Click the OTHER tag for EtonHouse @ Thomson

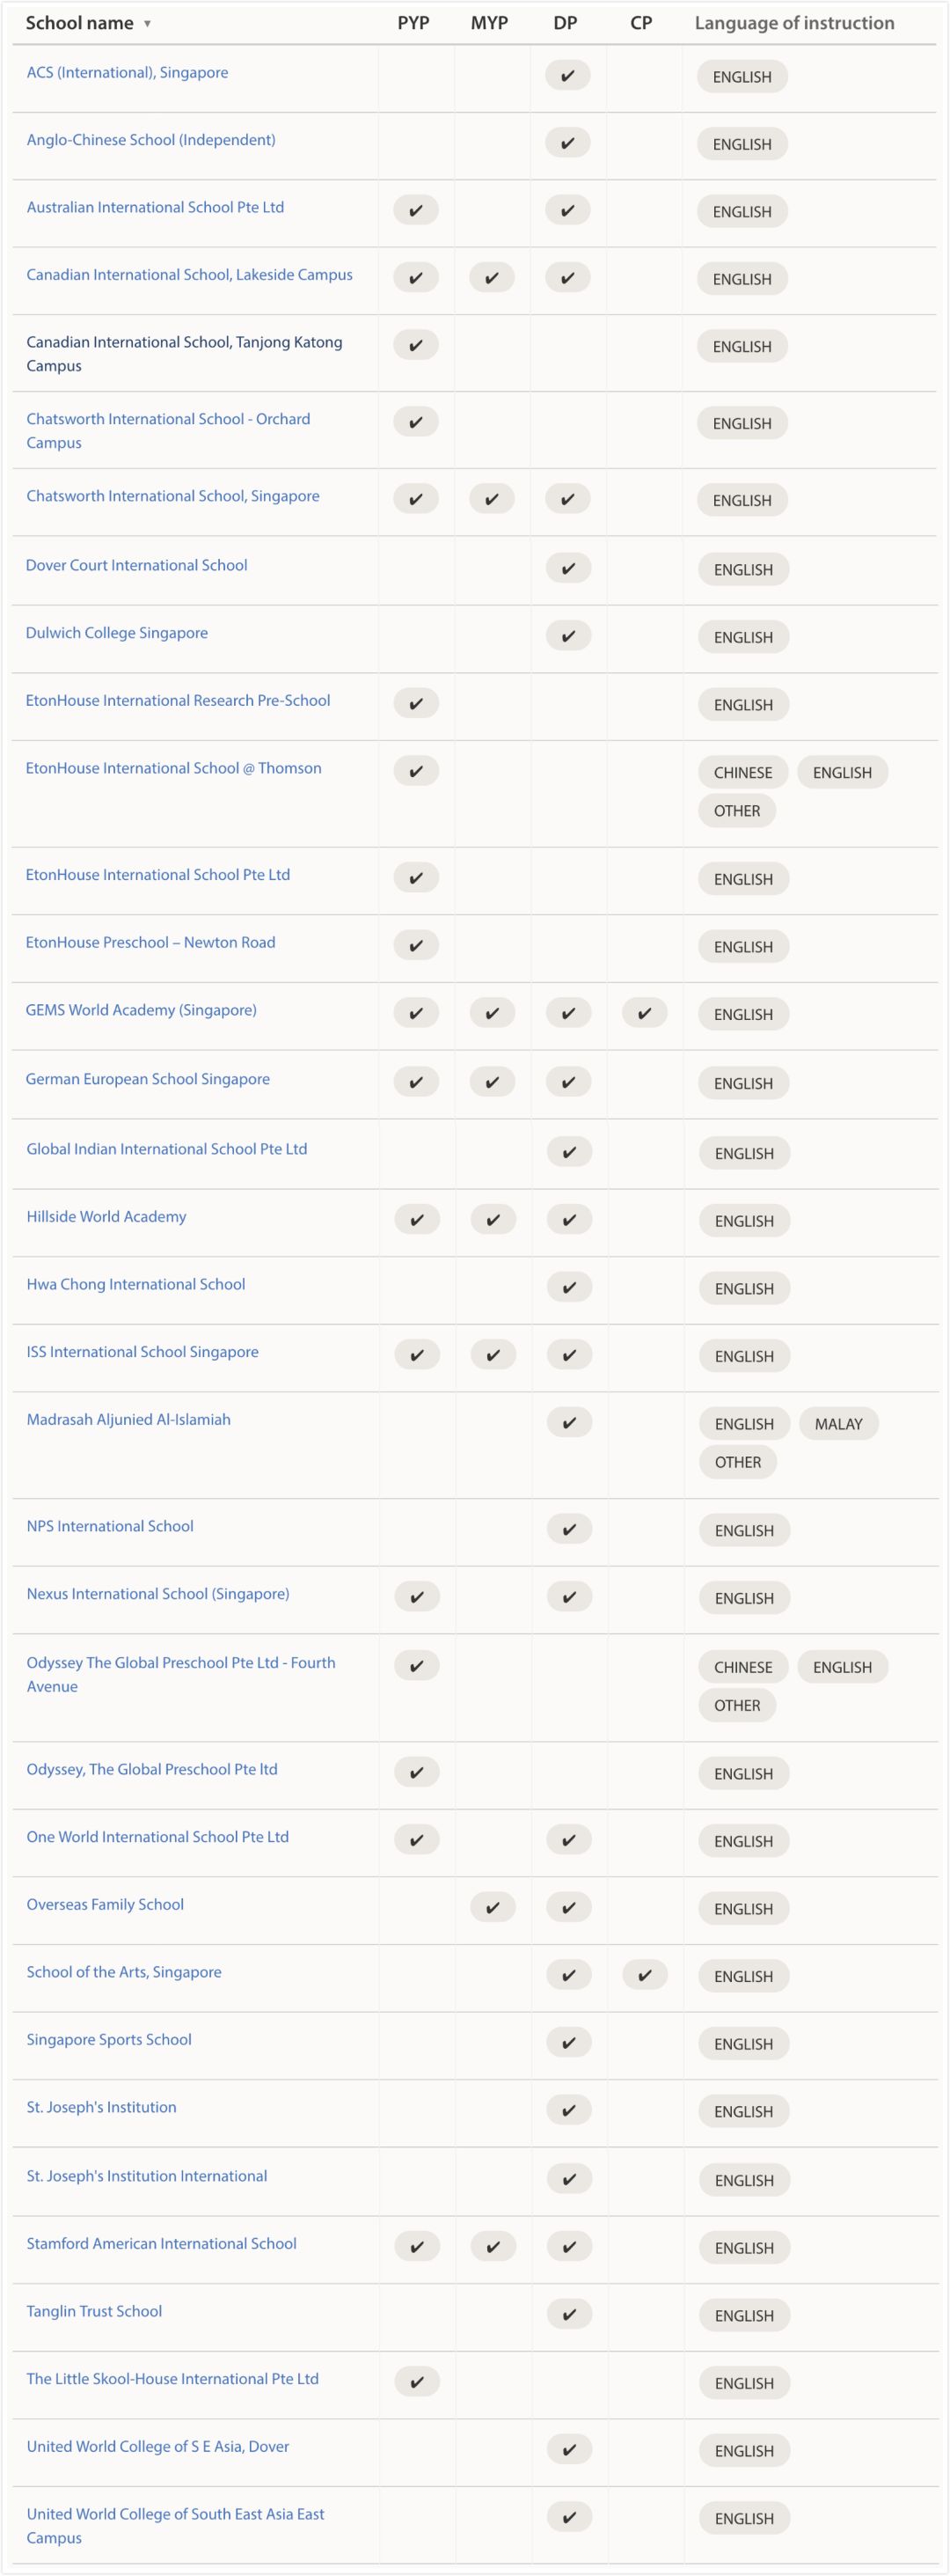pos(737,810)
